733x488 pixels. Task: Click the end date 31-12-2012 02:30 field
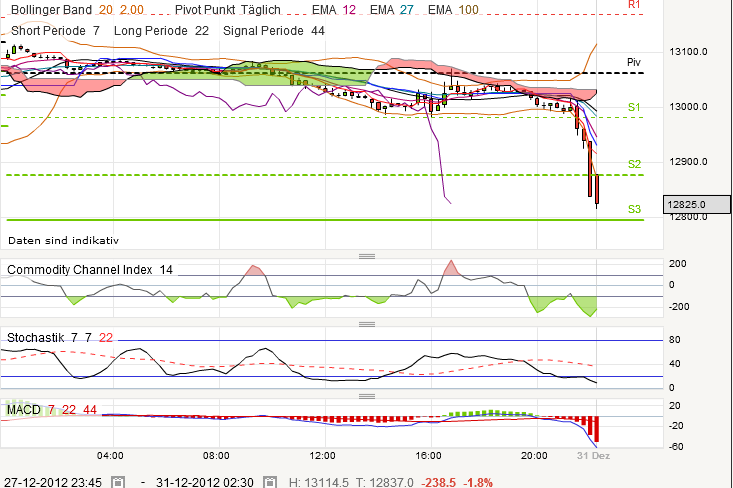(205, 482)
